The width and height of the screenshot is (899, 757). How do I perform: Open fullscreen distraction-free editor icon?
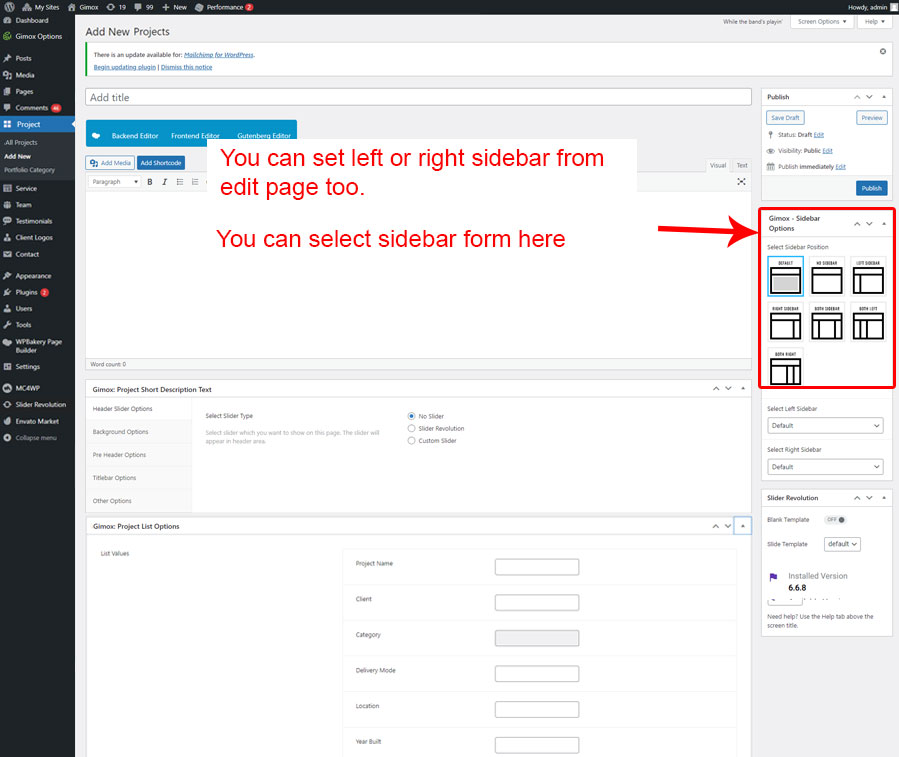point(741,182)
